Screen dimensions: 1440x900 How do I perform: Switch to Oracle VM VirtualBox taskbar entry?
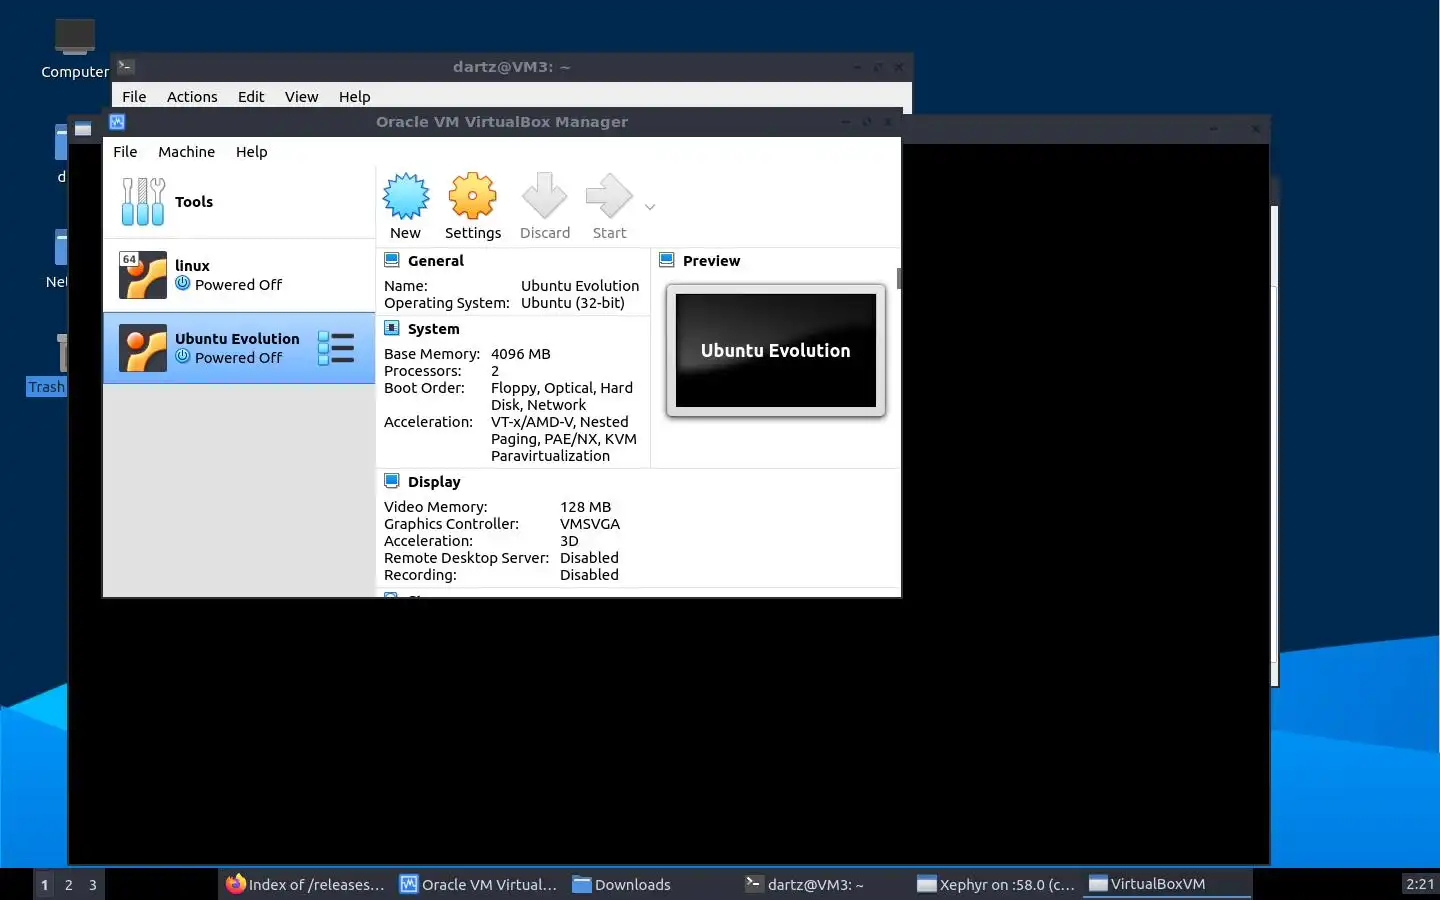coord(479,884)
